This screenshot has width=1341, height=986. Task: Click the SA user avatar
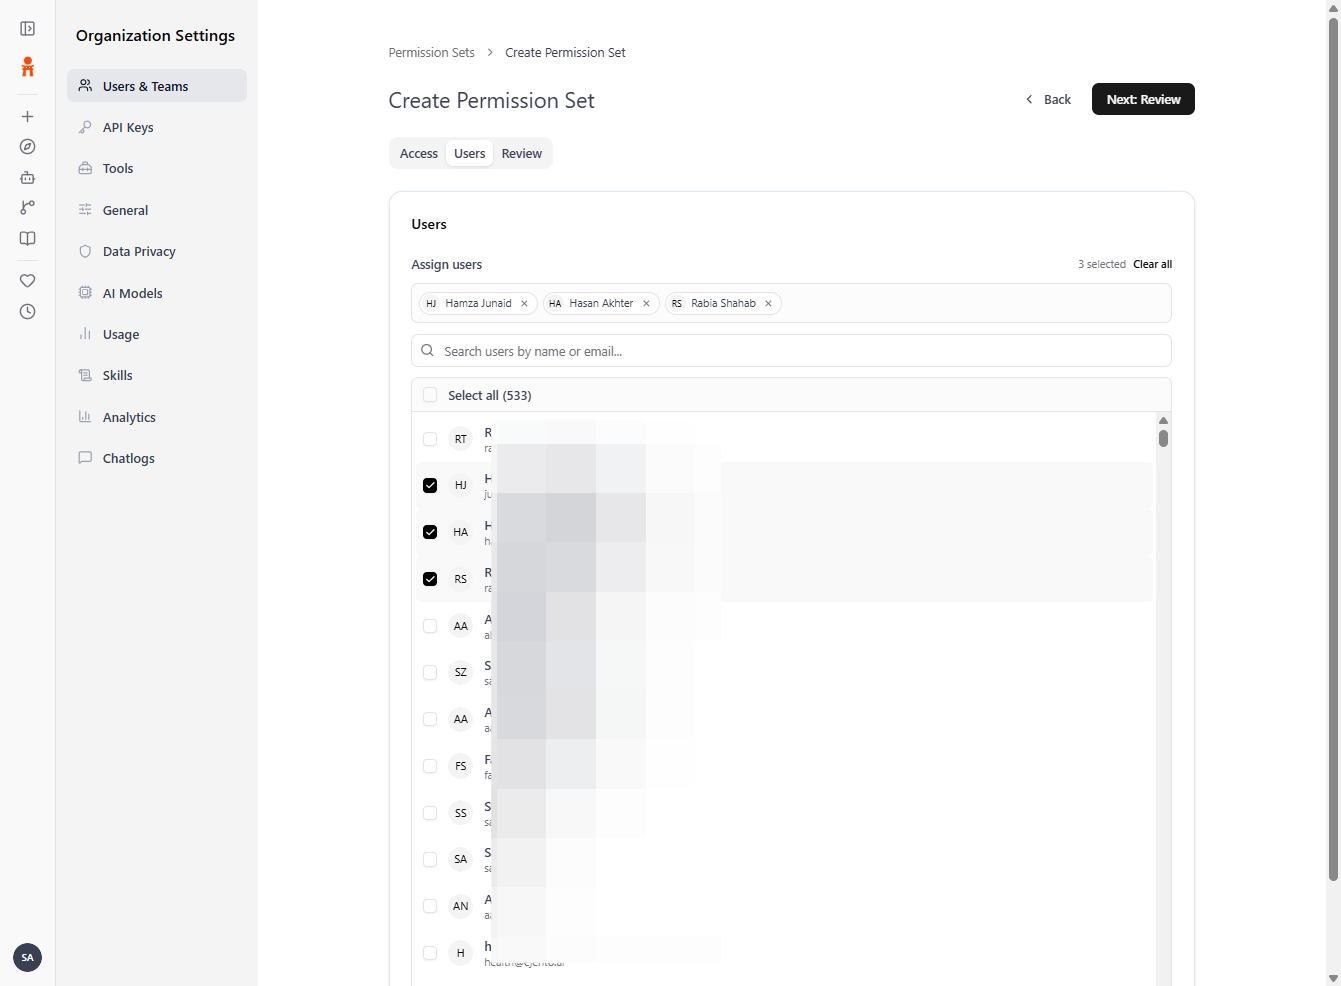pos(28,957)
